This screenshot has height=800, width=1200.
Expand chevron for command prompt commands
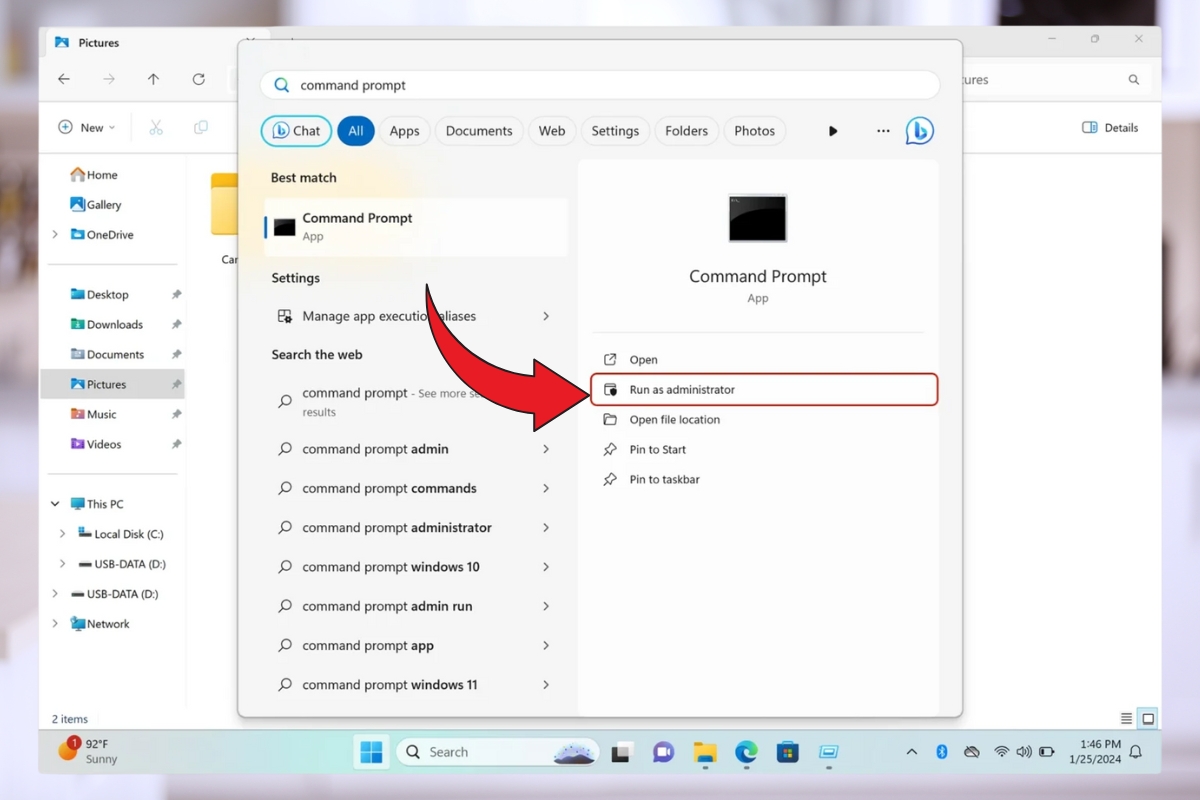(546, 488)
